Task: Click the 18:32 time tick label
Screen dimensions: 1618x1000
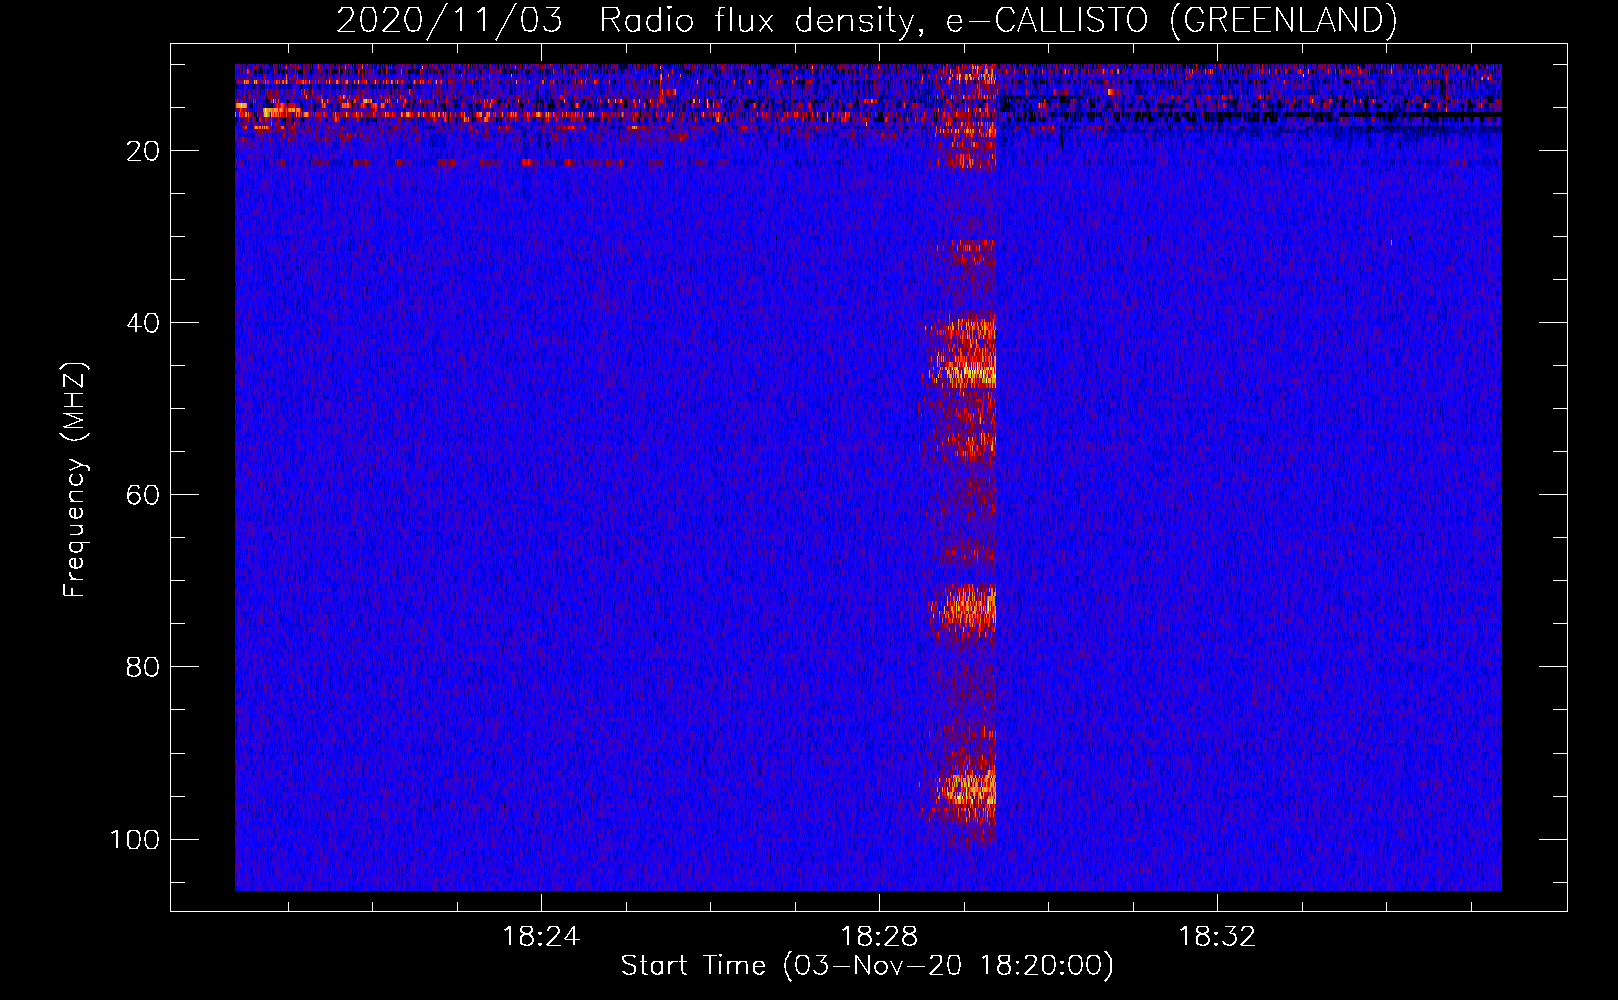Action: (1217, 937)
